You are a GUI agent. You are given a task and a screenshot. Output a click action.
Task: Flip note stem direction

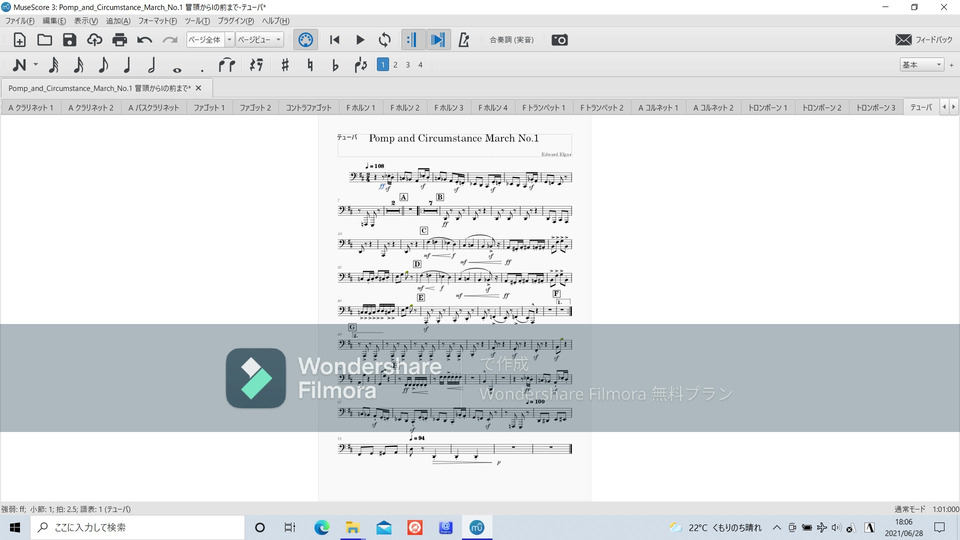361,65
